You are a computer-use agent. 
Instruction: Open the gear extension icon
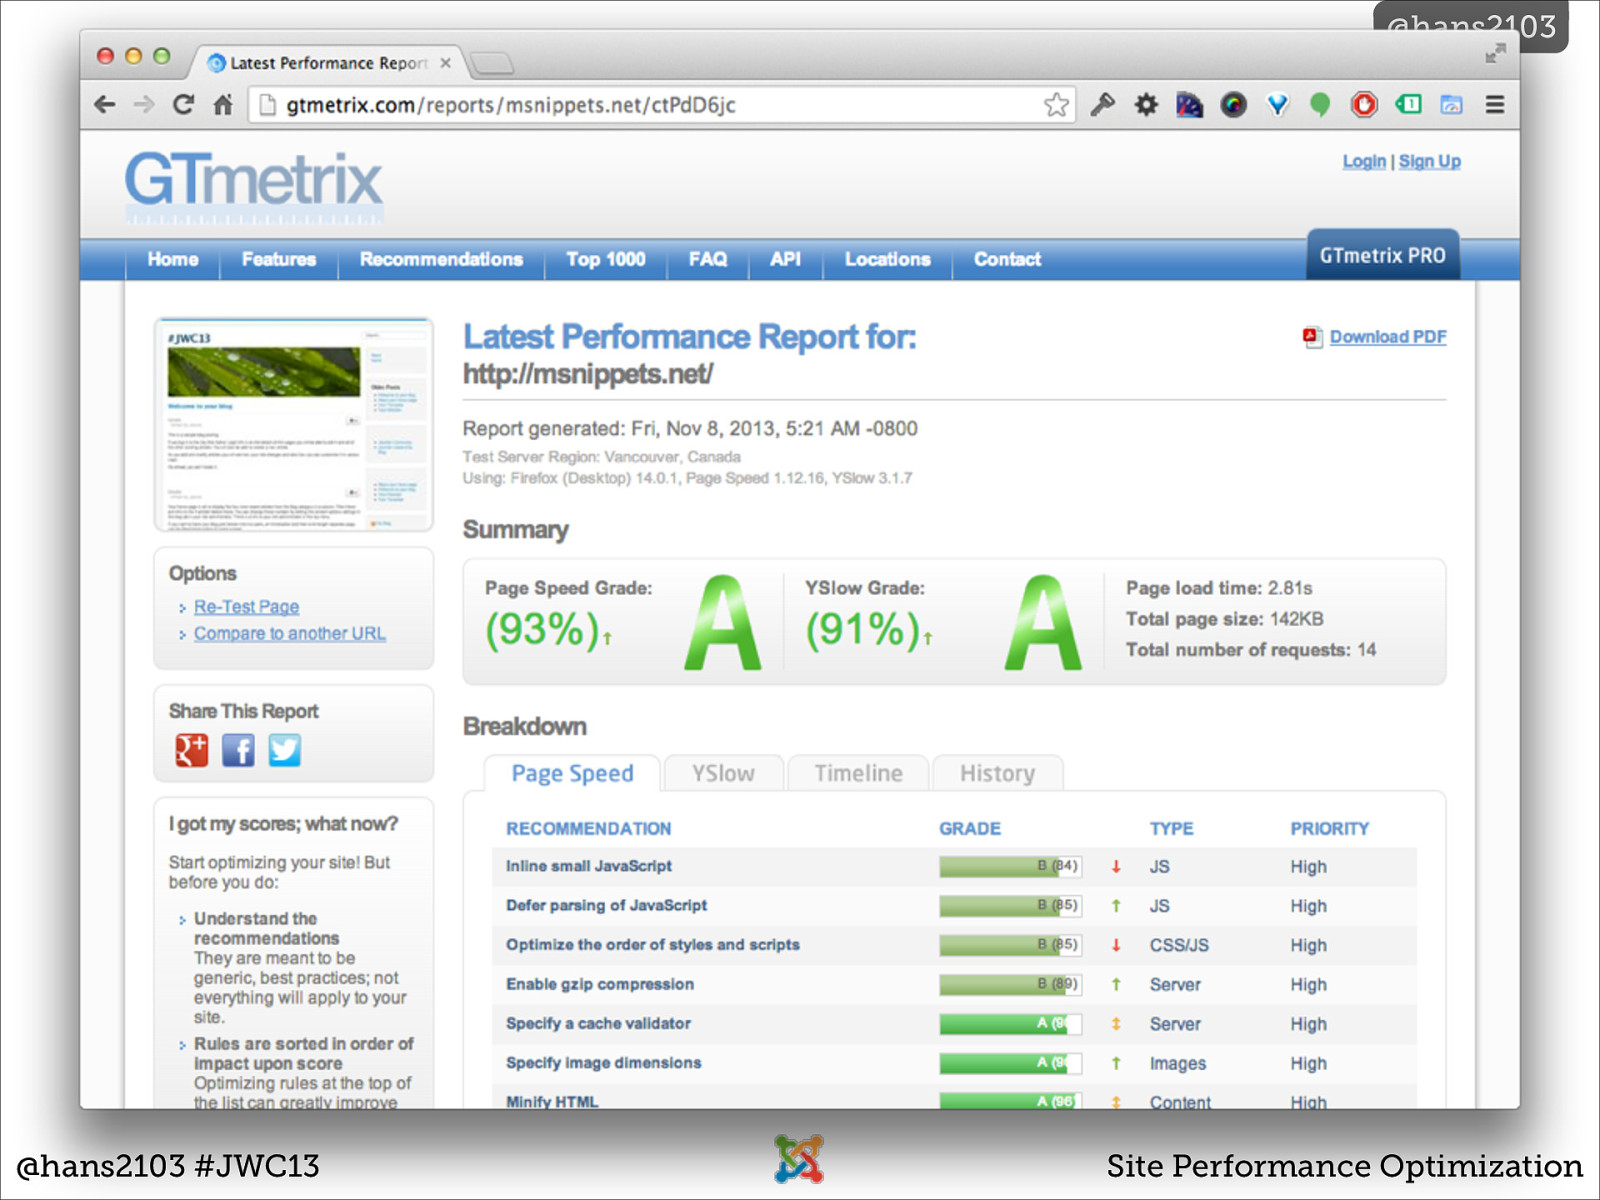tap(1146, 104)
